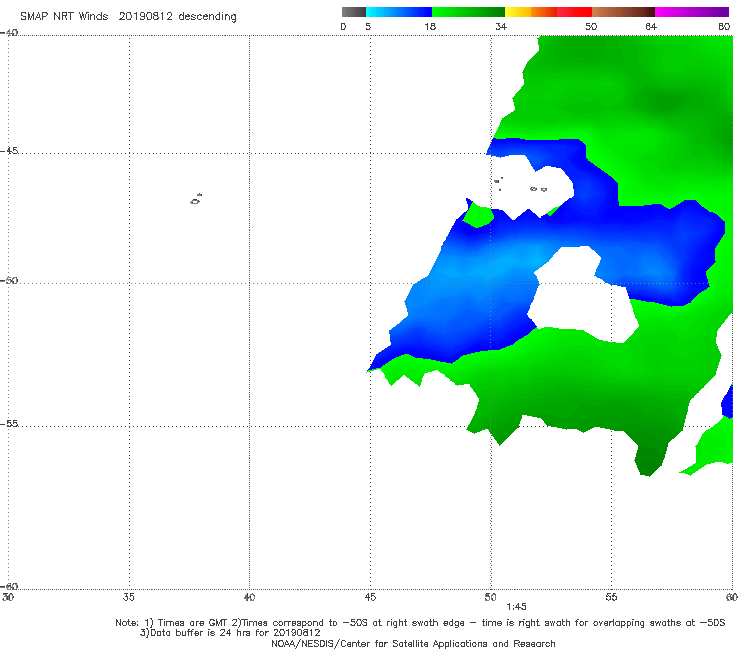740x650 pixels.
Task: Click the latitude axis label '-50'
Action: click(9, 280)
